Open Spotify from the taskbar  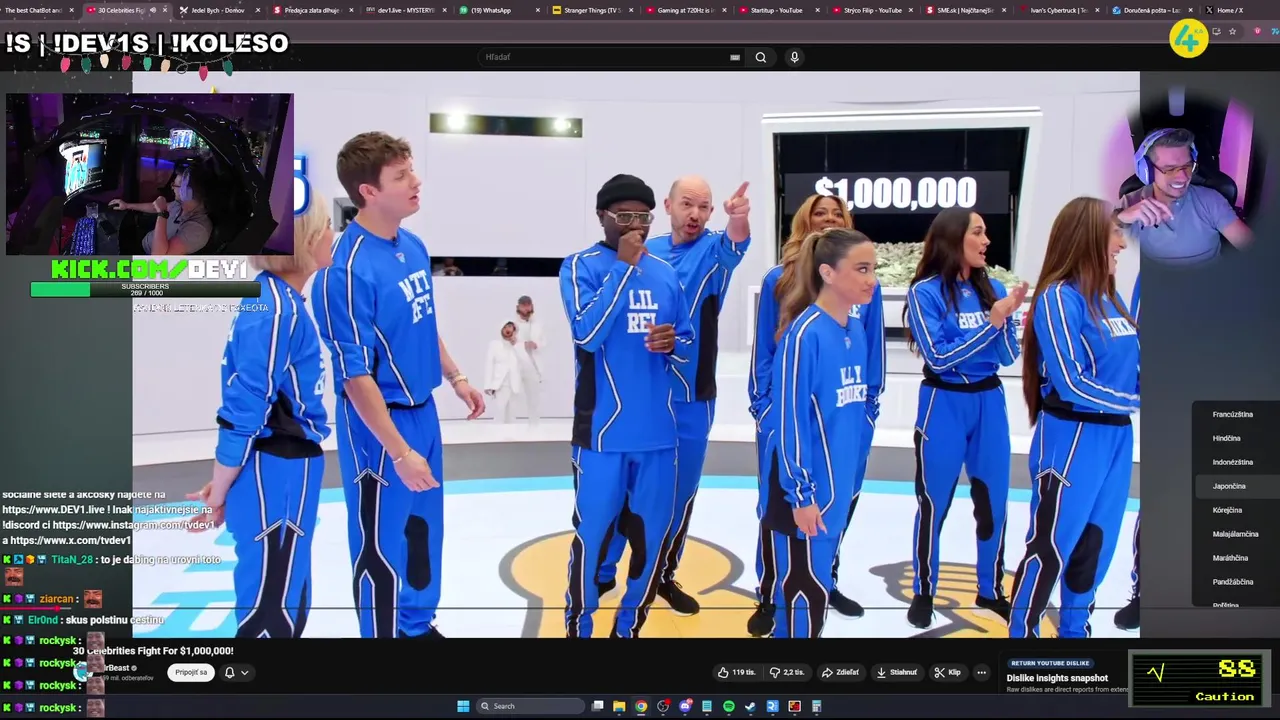pyautogui.click(x=728, y=706)
